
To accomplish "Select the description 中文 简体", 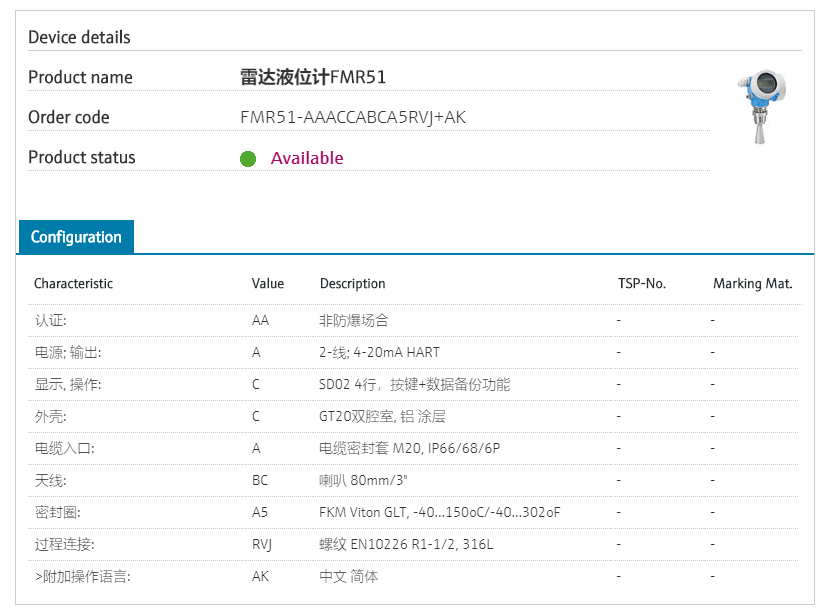I will tap(348, 577).
